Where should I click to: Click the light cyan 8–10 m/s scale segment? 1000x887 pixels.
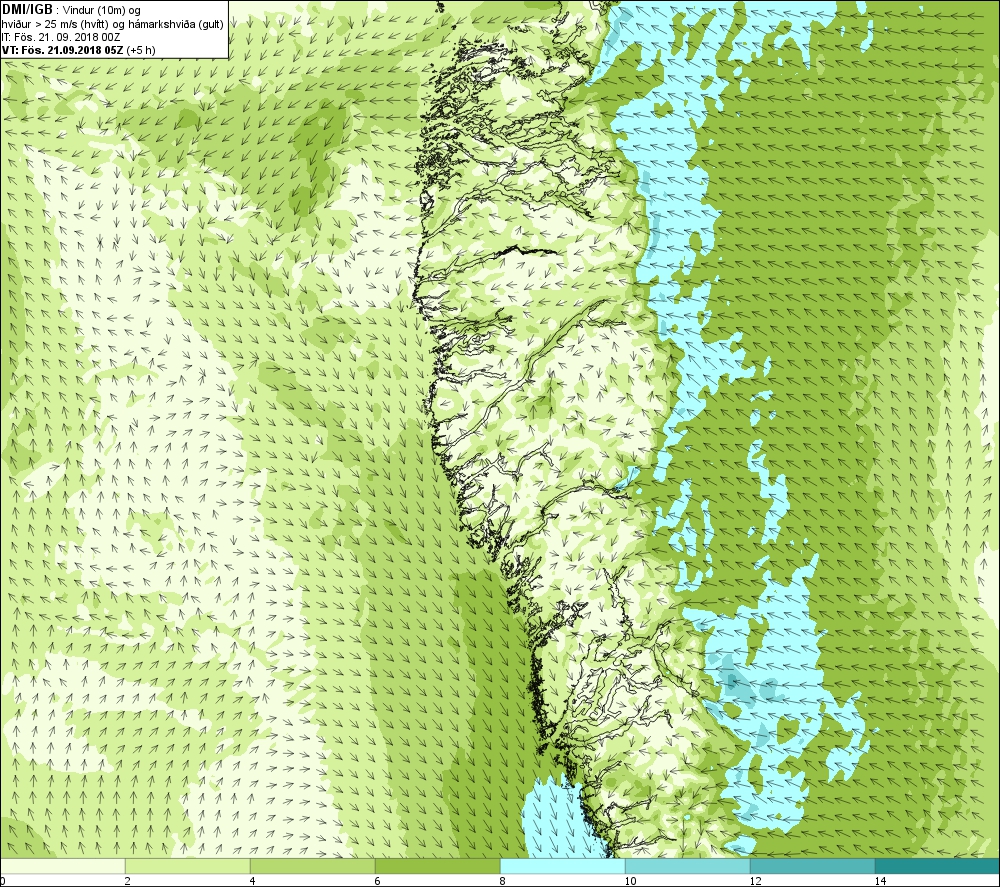562,866
